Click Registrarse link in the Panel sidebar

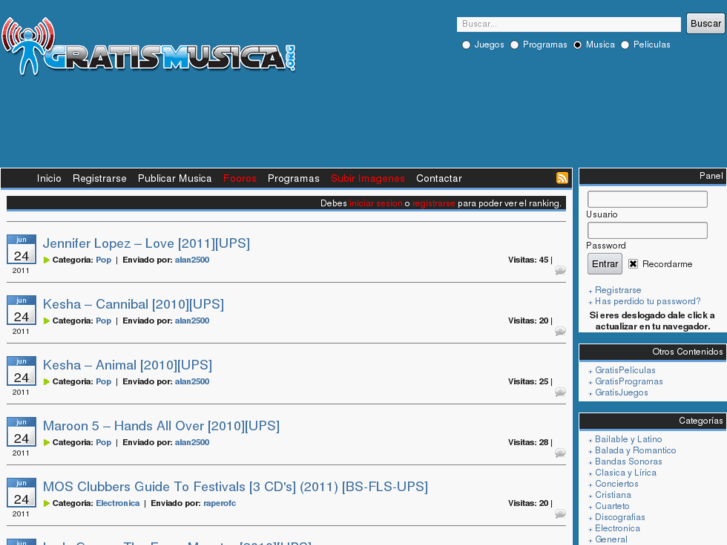618,290
